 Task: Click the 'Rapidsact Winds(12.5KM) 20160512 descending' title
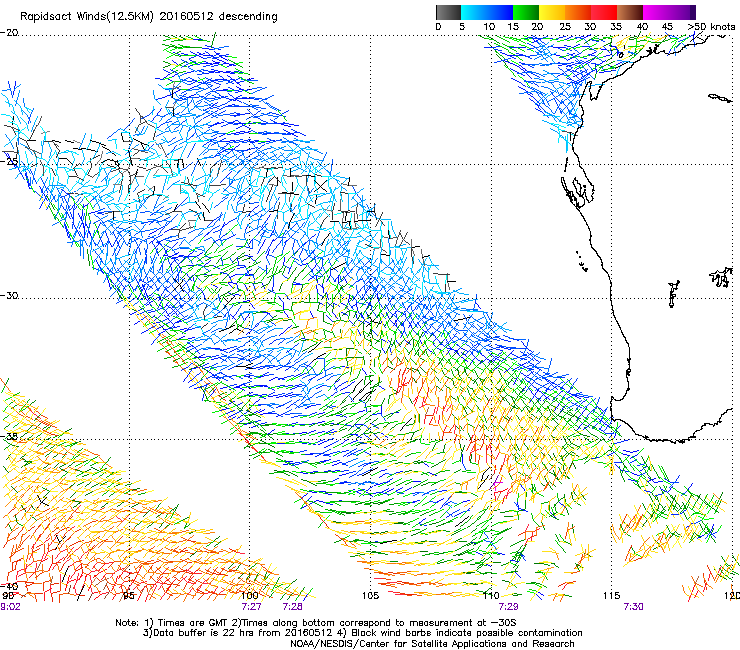pos(149,17)
